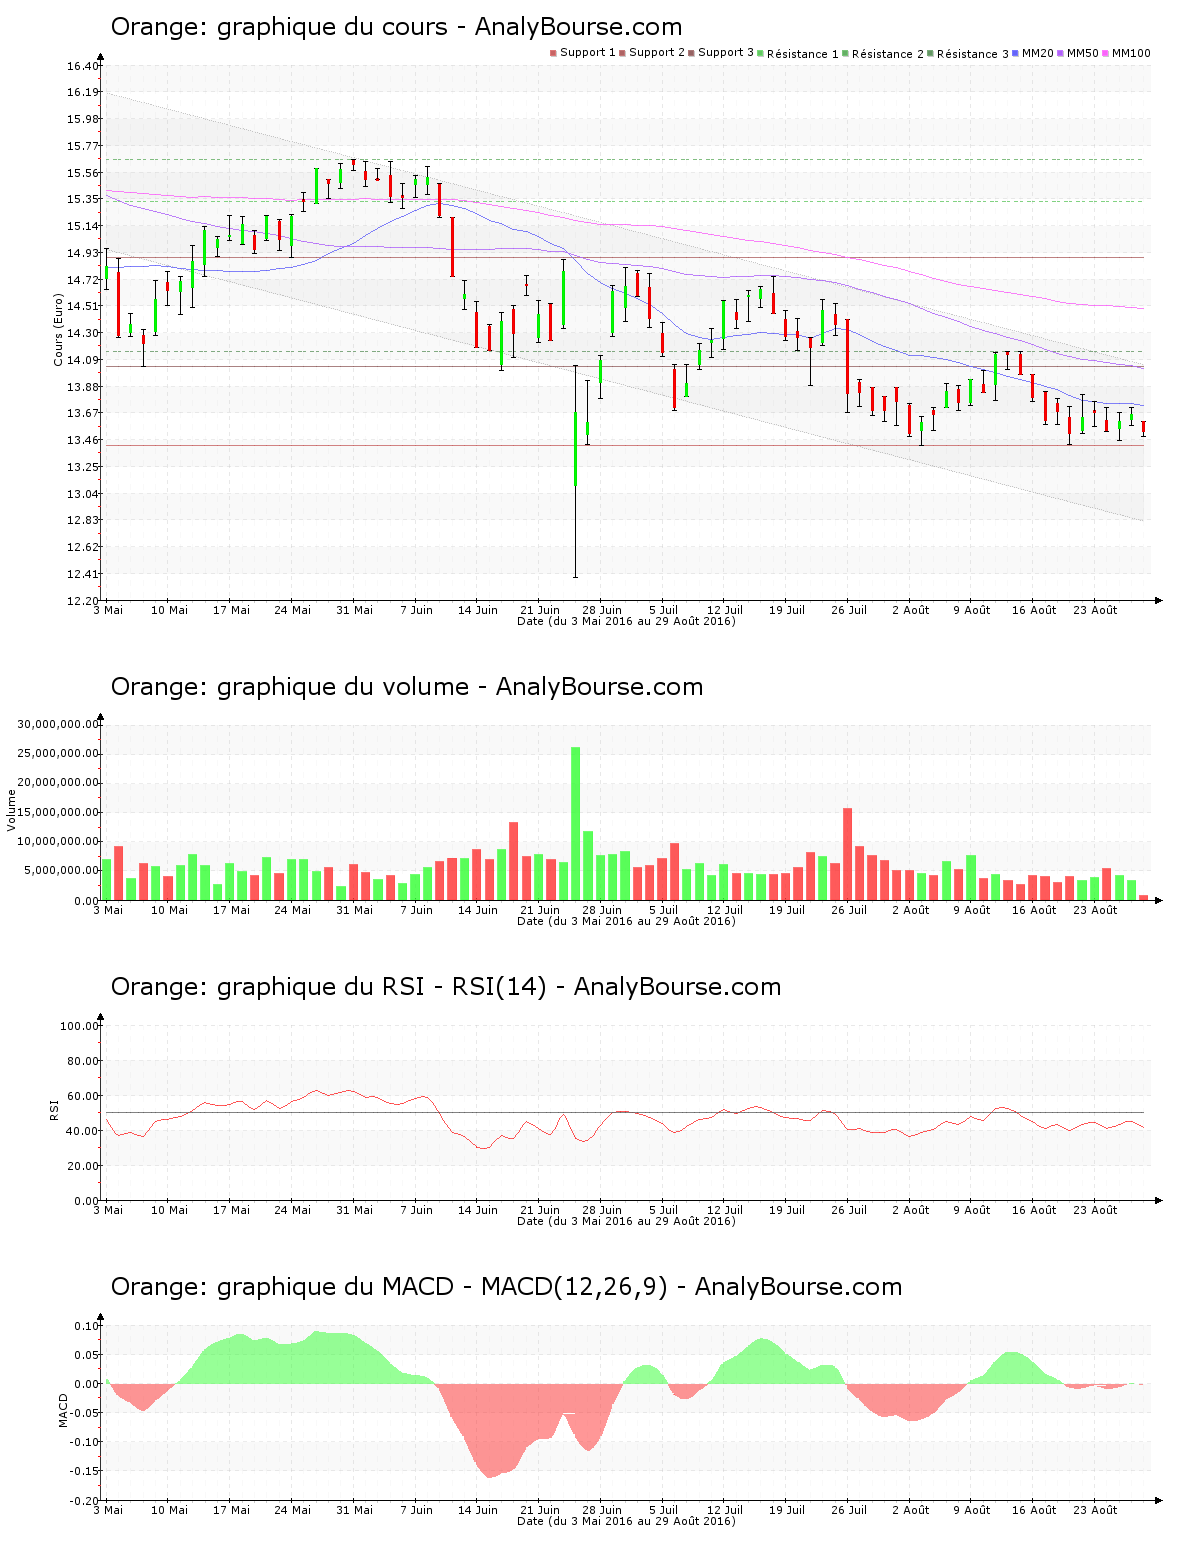This screenshot has width=1200, height=1550.
Task: Click the -0.20 value on MACD axis
Action: 84,1501
